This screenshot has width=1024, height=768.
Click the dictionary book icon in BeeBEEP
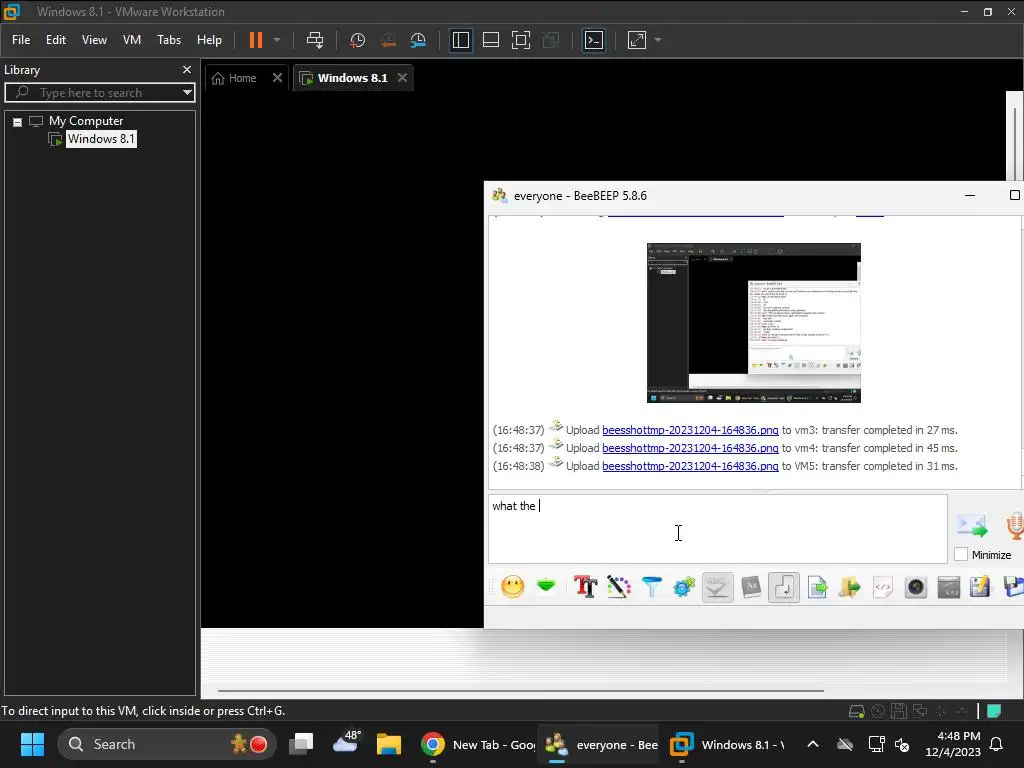751,586
